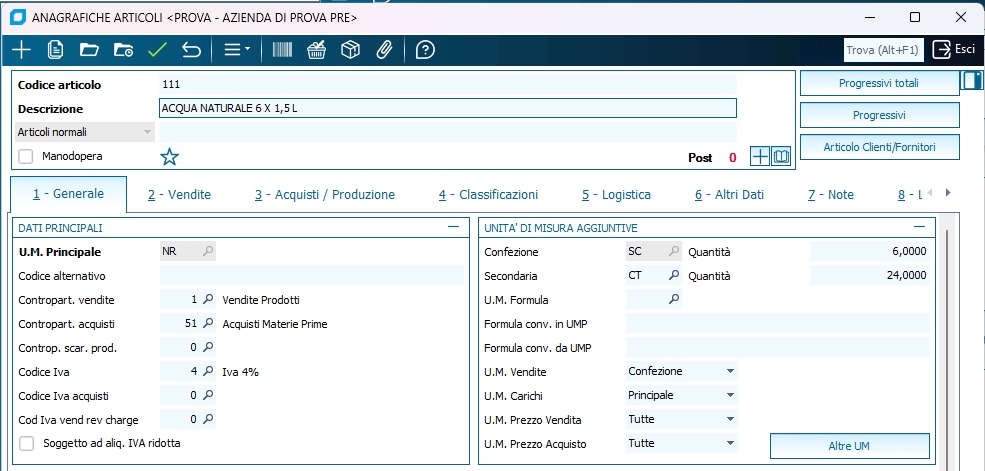The width and height of the screenshot is (985, 471).
Task: Switch to the 2 - Vendite tab
Action: pos(179,194)
